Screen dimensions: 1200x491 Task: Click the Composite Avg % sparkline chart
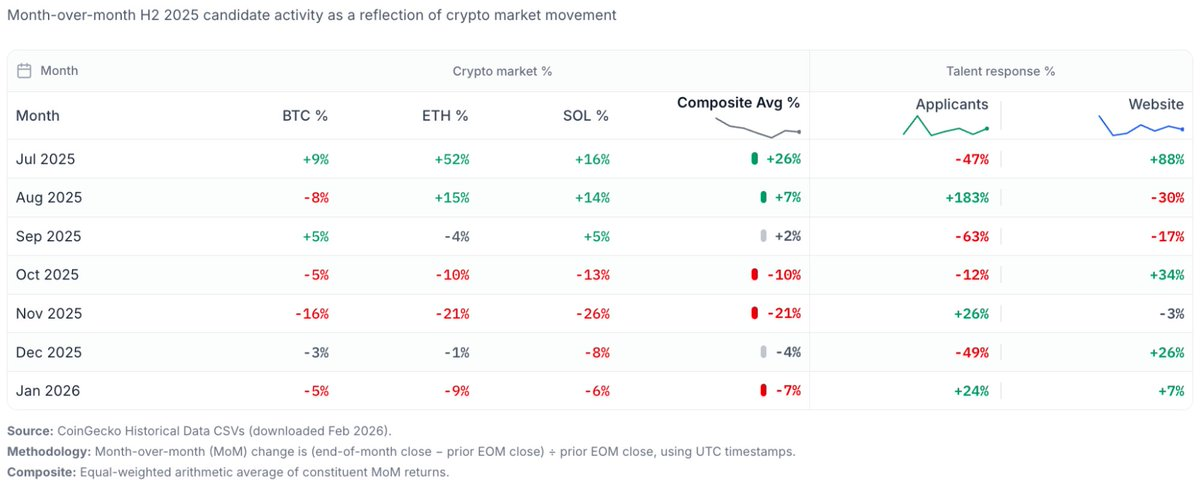pyautogui.click(x=758, y=127)
